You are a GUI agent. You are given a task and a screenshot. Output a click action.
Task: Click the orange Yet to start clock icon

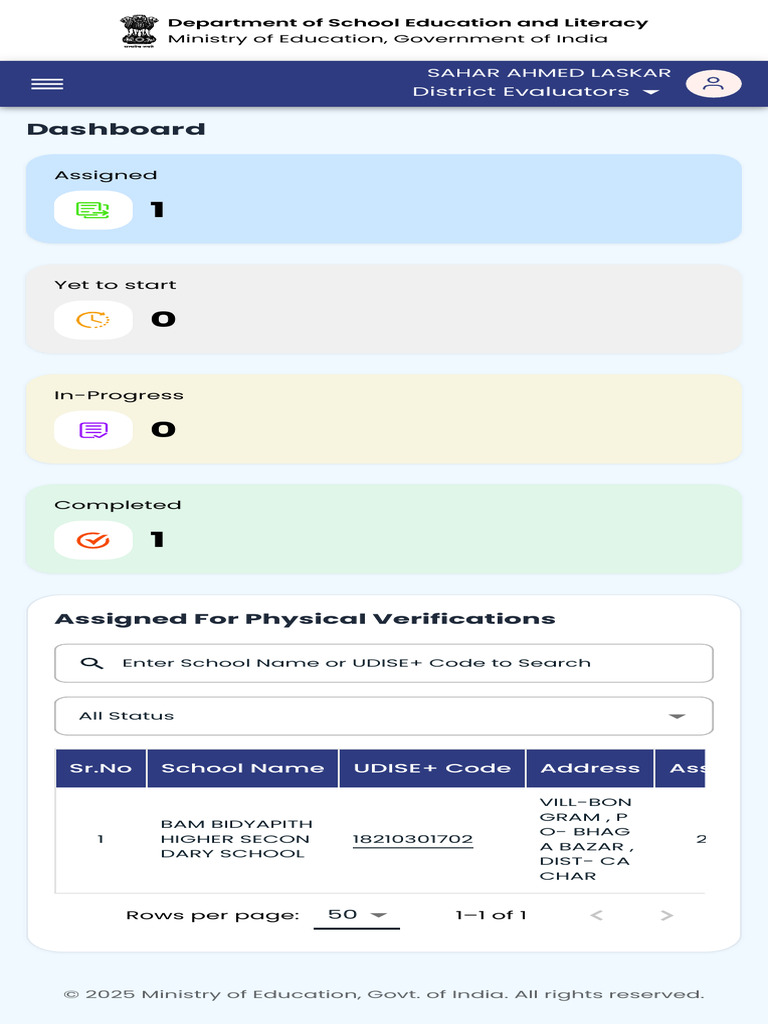pos(93,319)
